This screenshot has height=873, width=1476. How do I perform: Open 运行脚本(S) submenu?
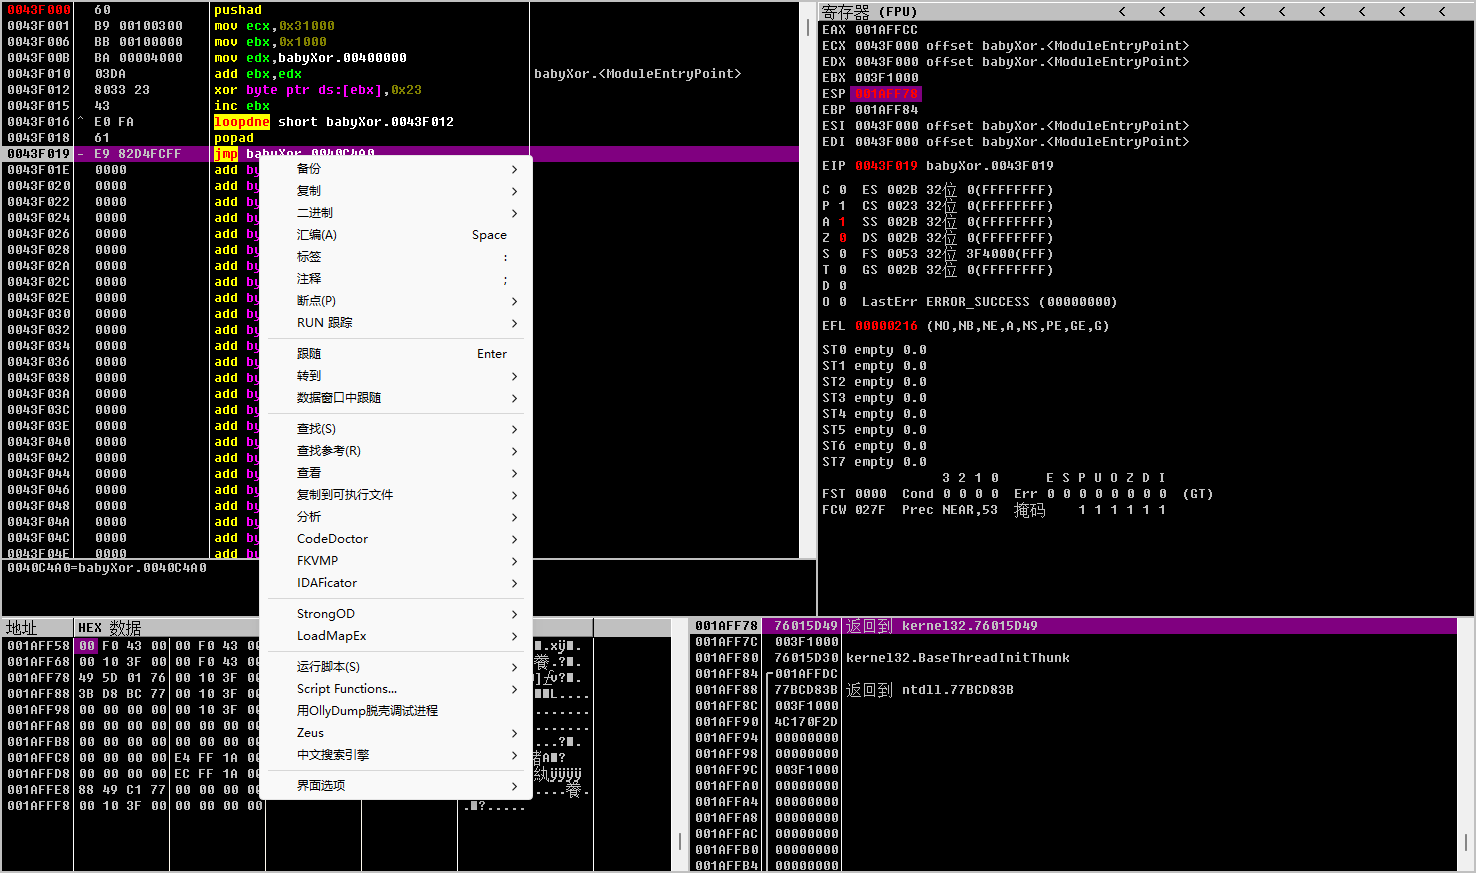396,667
